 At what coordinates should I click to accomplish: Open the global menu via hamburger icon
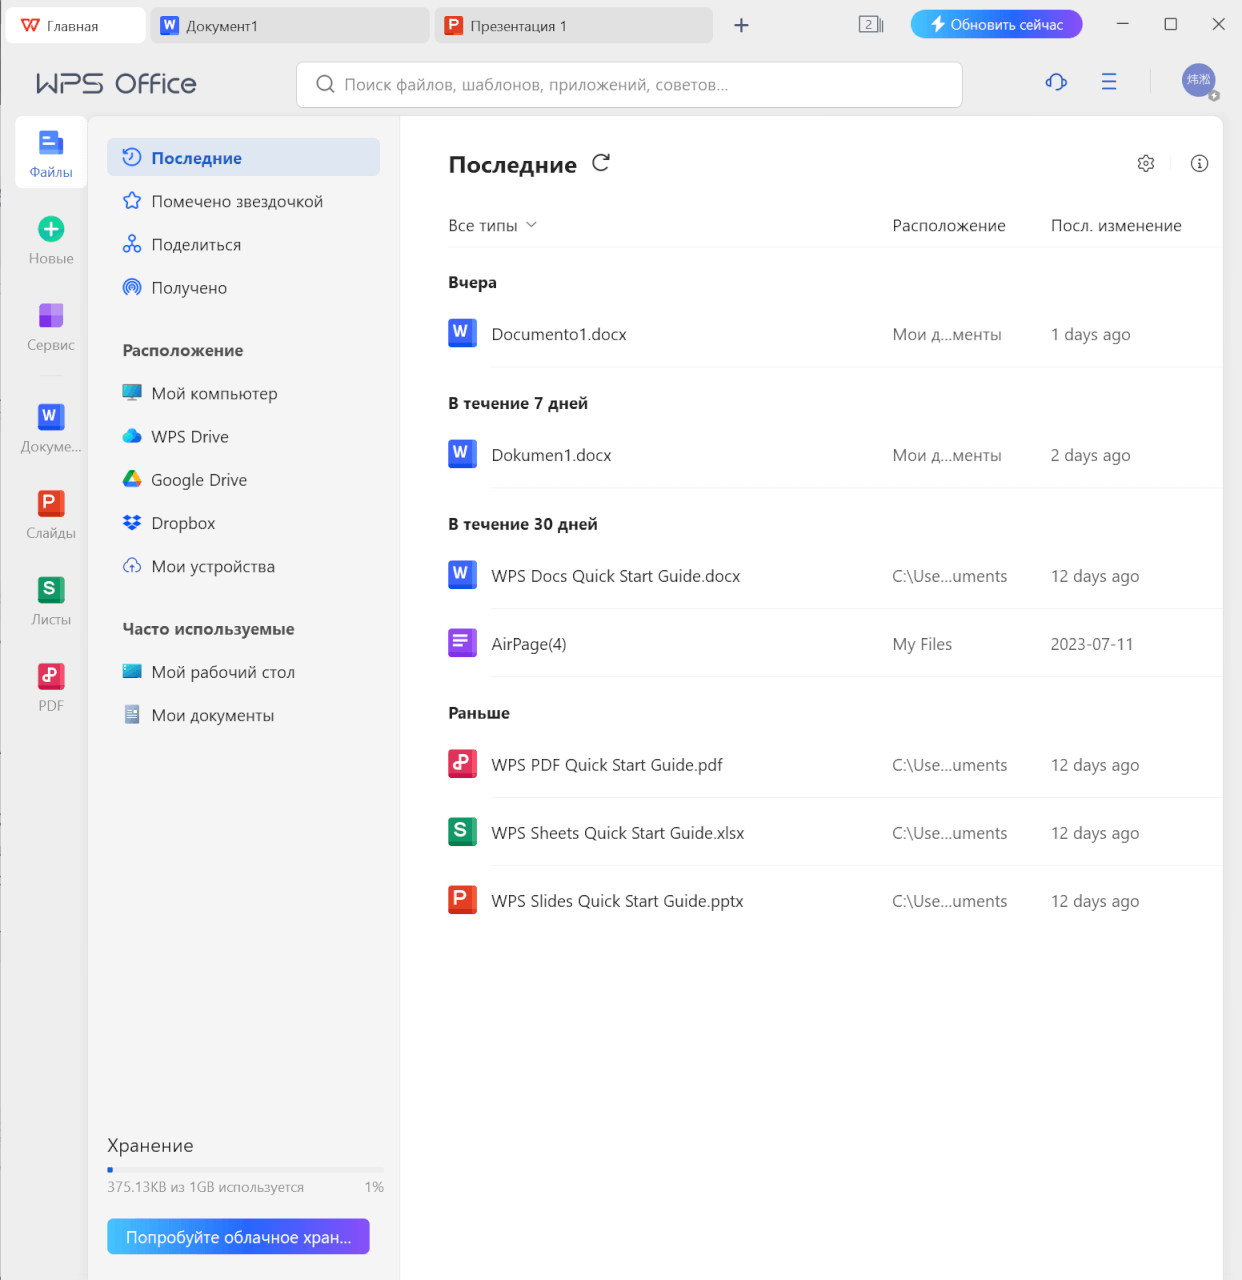click(x=1109, y=82)
